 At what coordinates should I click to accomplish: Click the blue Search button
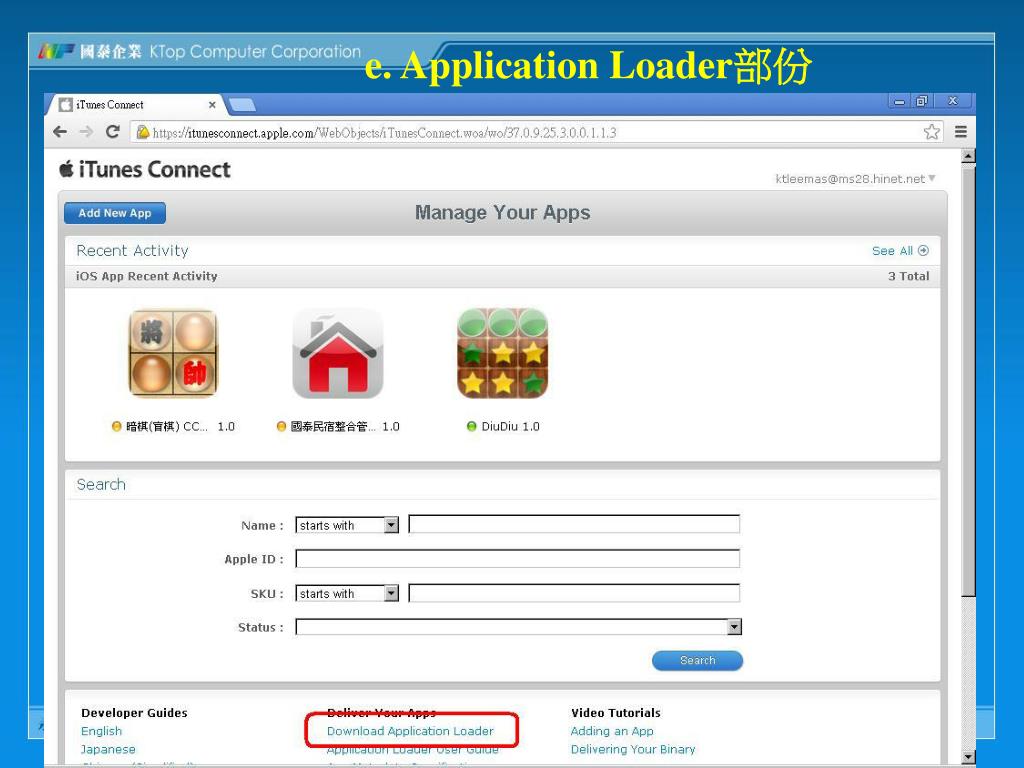click(697, 660)
